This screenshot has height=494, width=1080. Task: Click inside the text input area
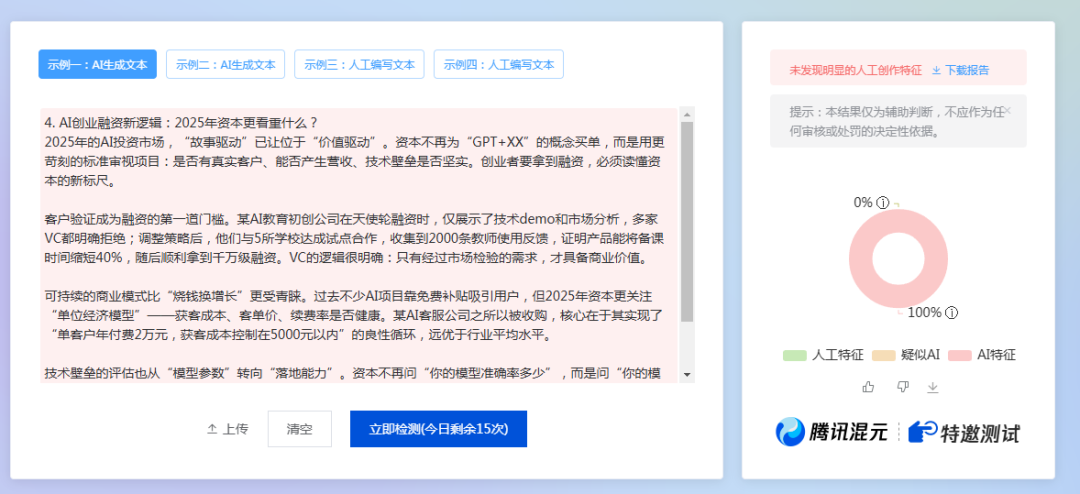360,240
